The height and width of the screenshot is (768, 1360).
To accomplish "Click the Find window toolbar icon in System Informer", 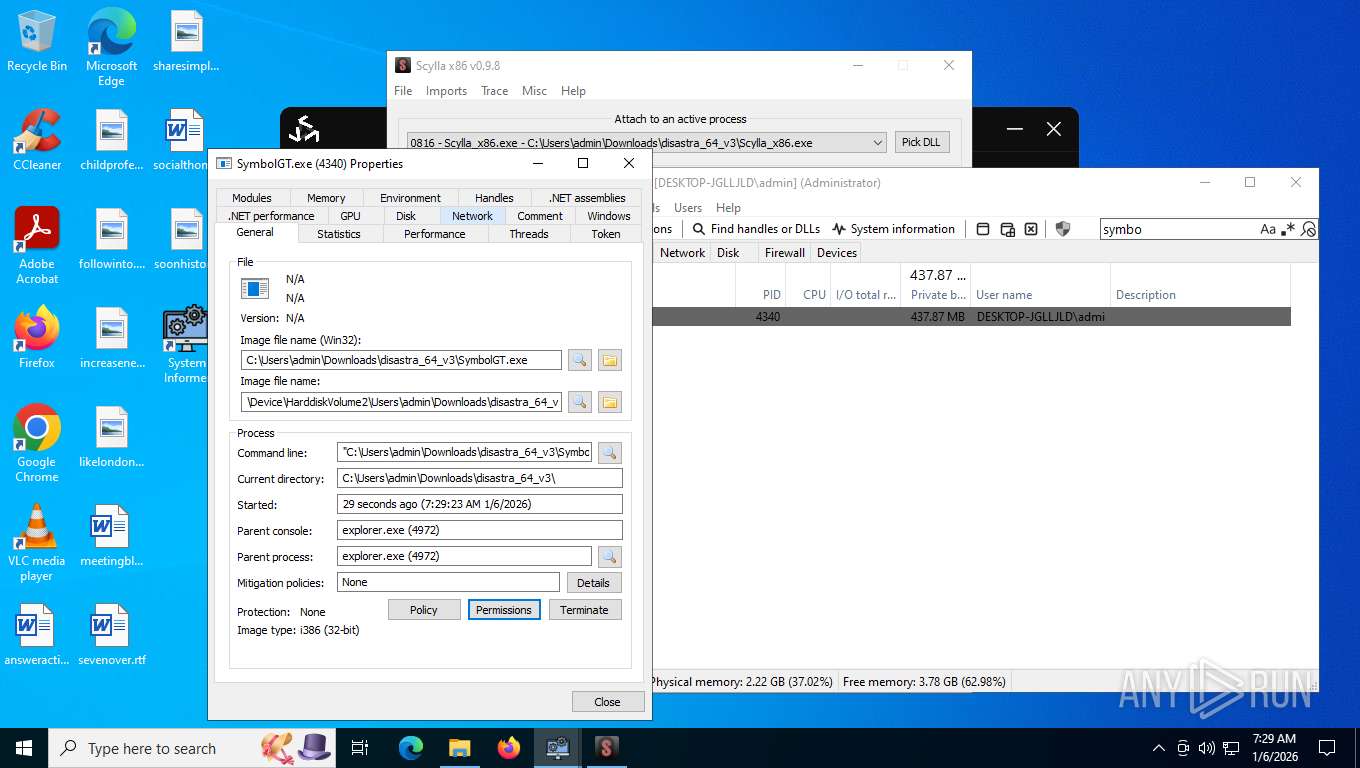I will coord(983,229).
